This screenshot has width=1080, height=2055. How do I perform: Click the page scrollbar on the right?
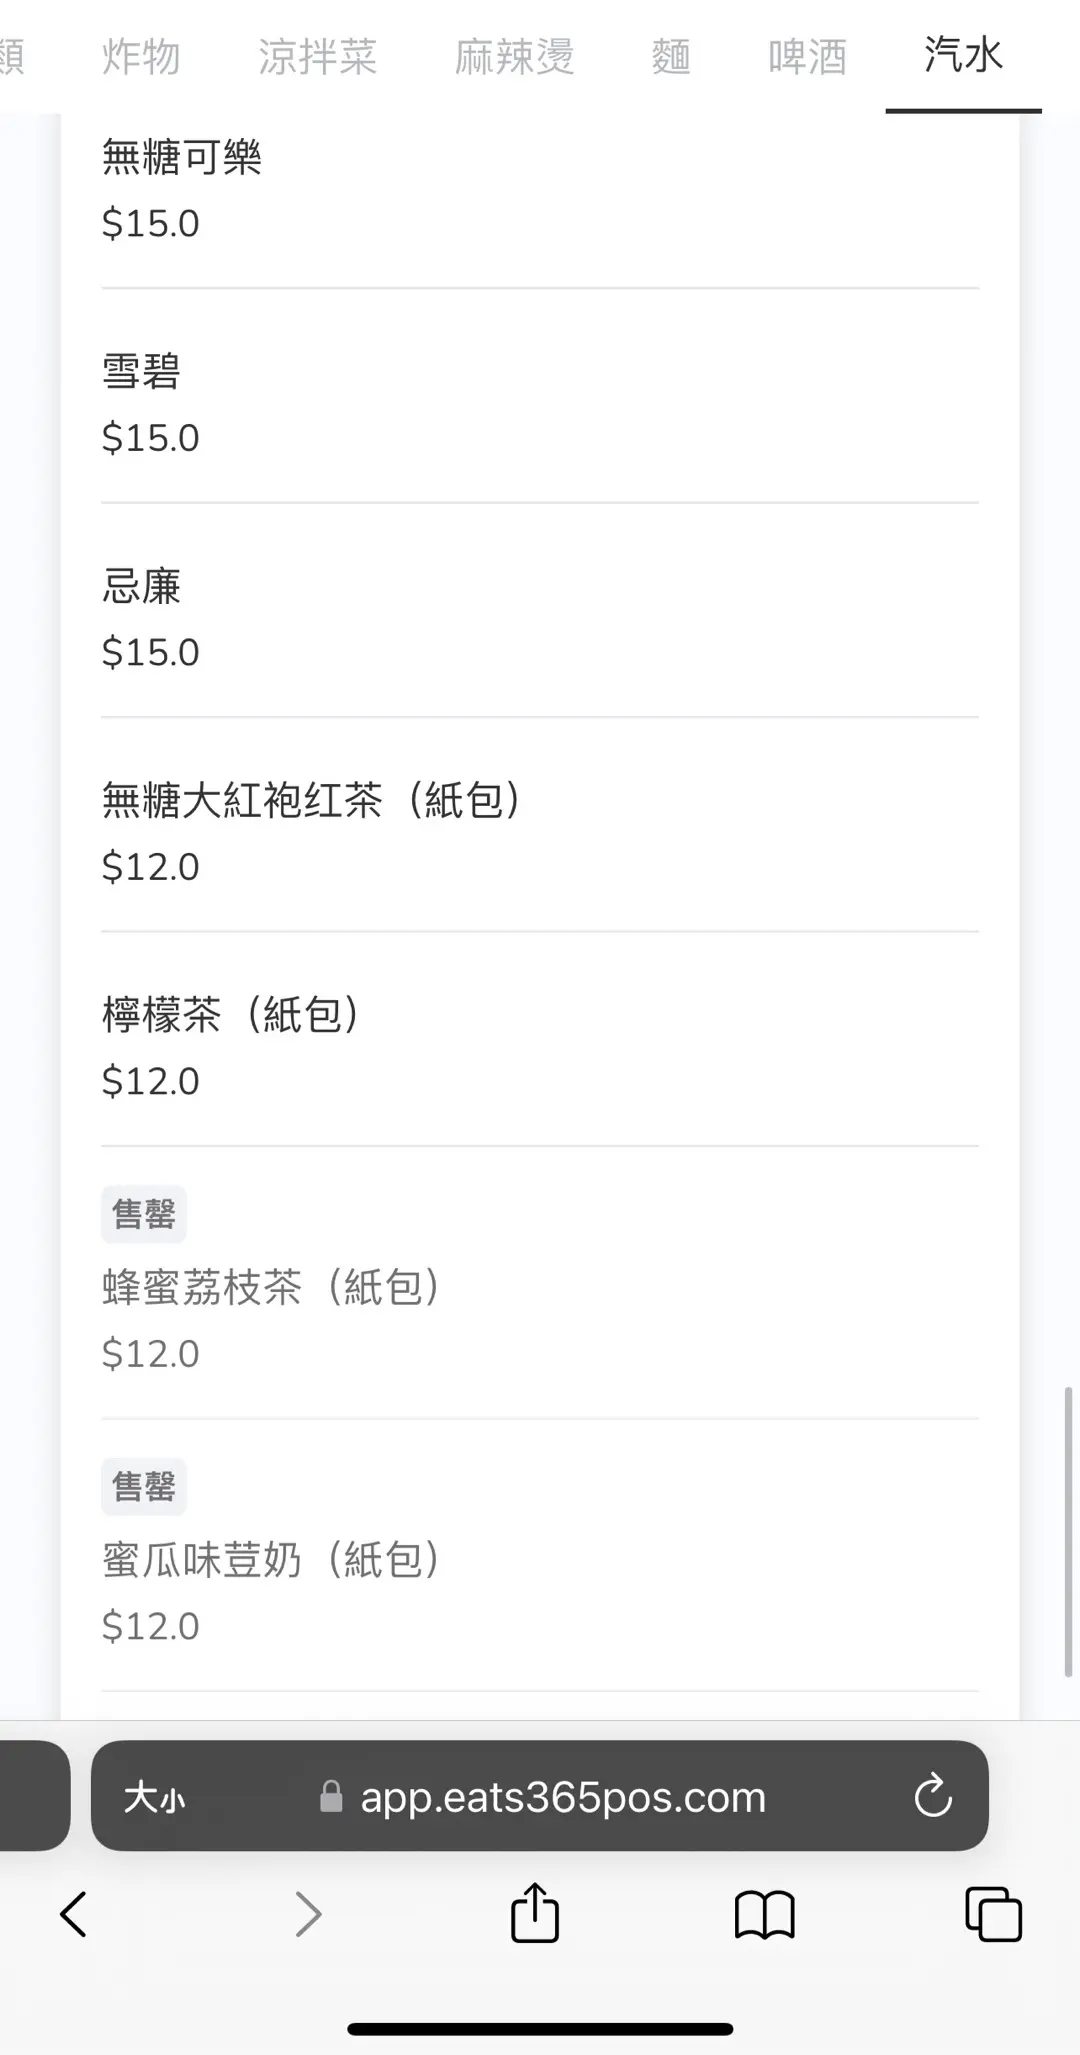point(1067,1530)
